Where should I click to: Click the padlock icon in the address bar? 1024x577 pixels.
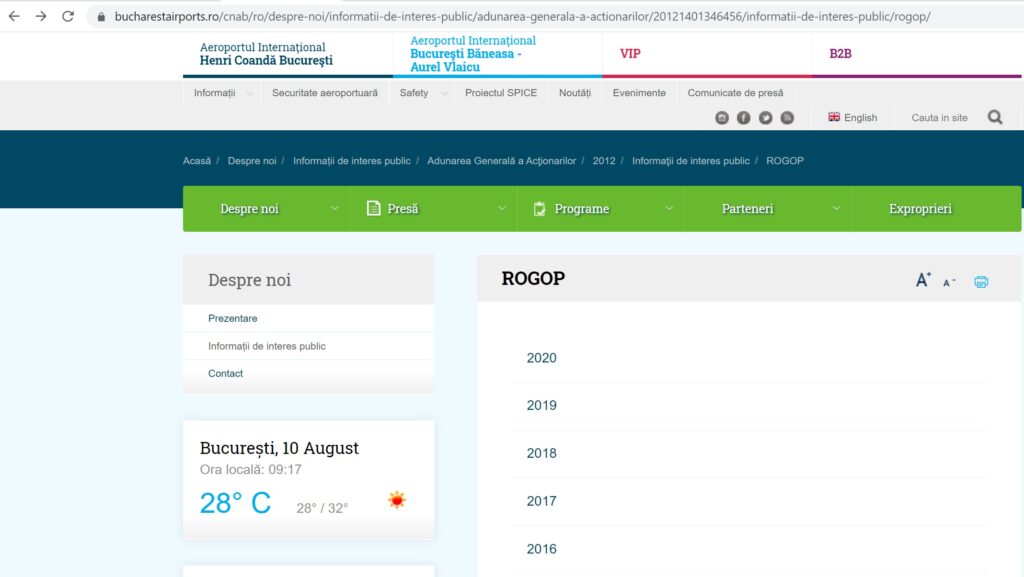[101, 17]
